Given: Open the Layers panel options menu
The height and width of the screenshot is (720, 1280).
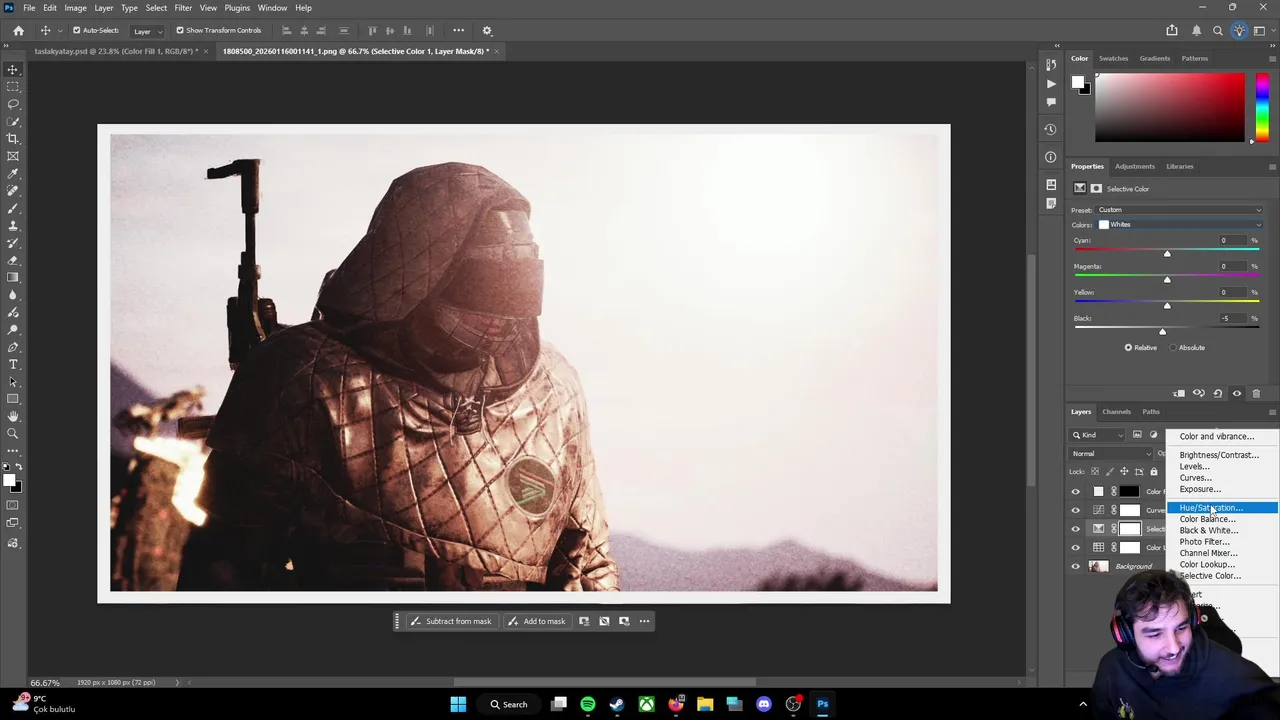Looking at the screenshot, I should (x=1272, y=412).
